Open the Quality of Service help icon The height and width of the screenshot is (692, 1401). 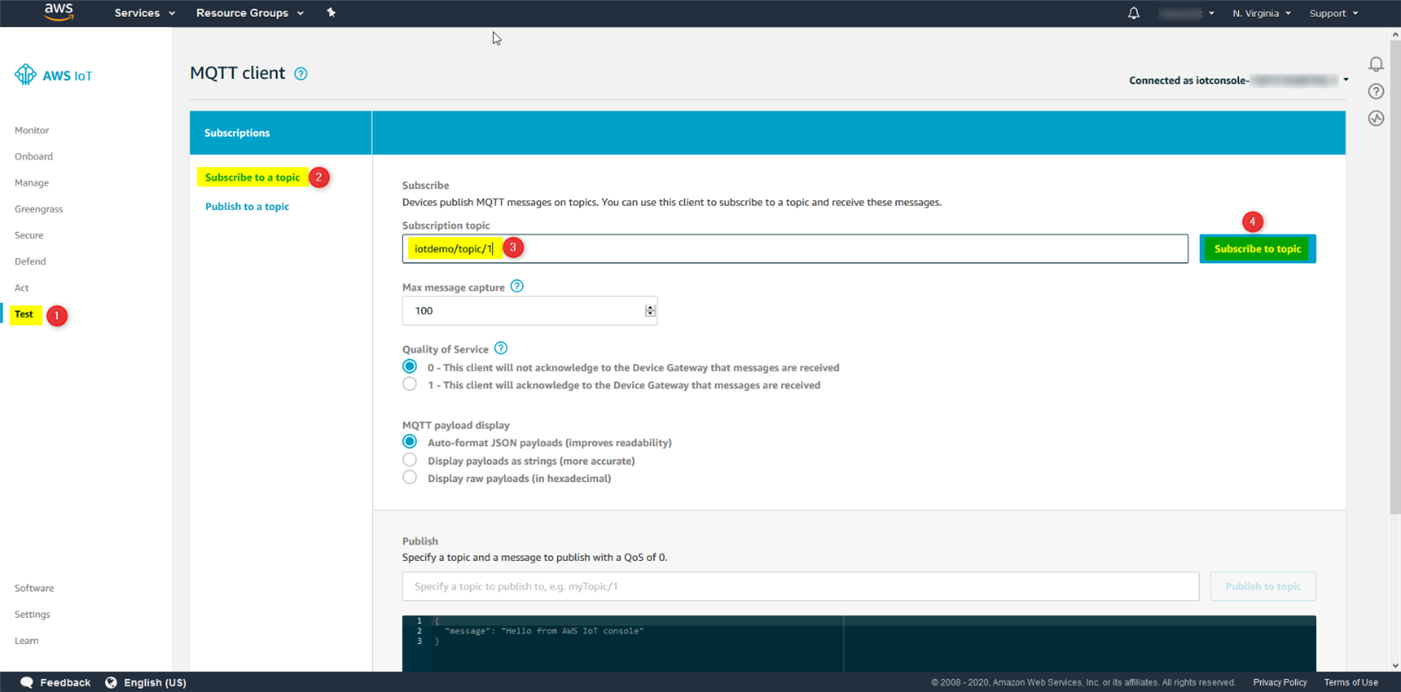pyautogui.click(x=501, y=348)
